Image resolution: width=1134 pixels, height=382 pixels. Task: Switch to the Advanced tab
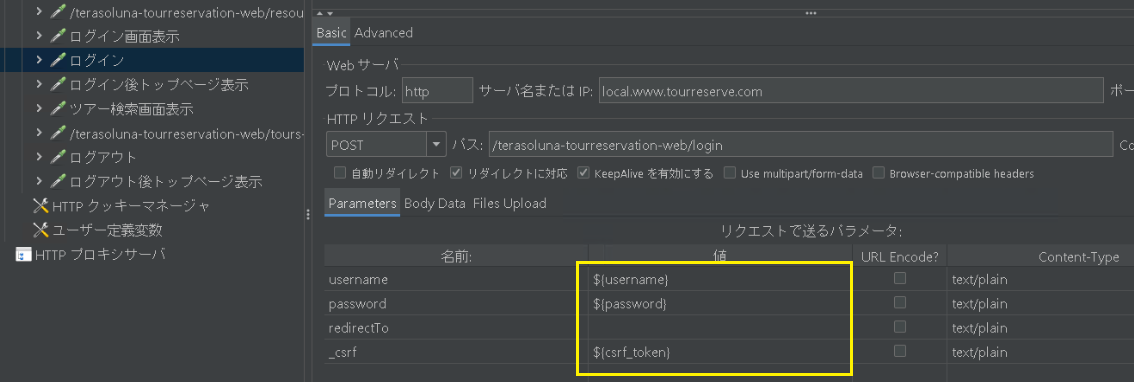(x=383, y=33)
